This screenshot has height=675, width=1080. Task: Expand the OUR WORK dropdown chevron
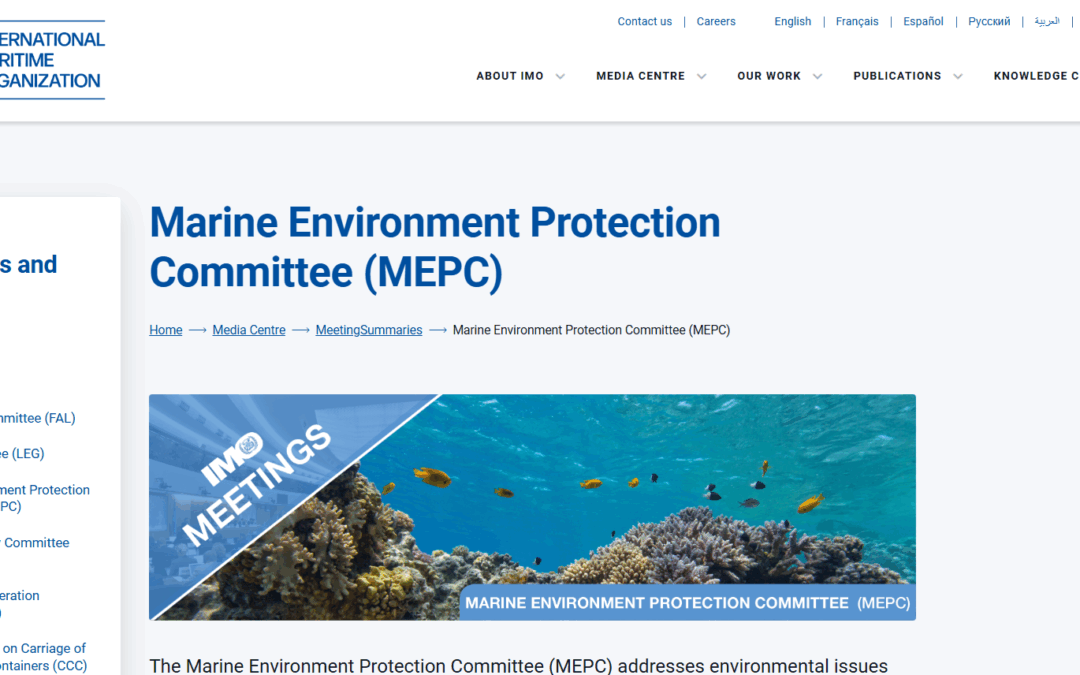818,75
